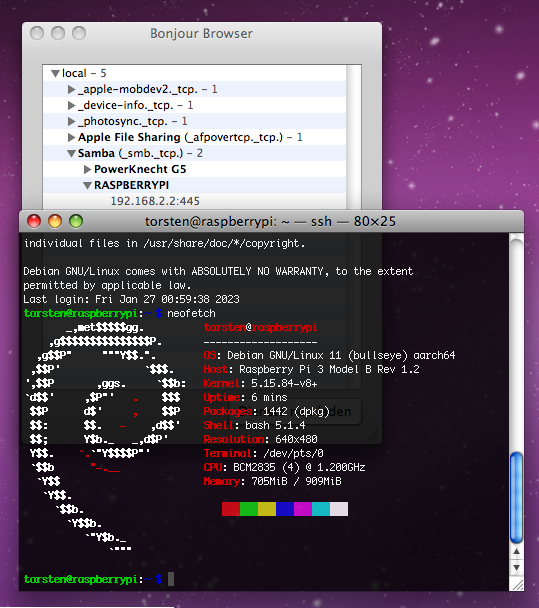This screenshot has height=608, width=539.
Task: Select the Samba (_smb._tcp.) row label
Action: [140, 153]
